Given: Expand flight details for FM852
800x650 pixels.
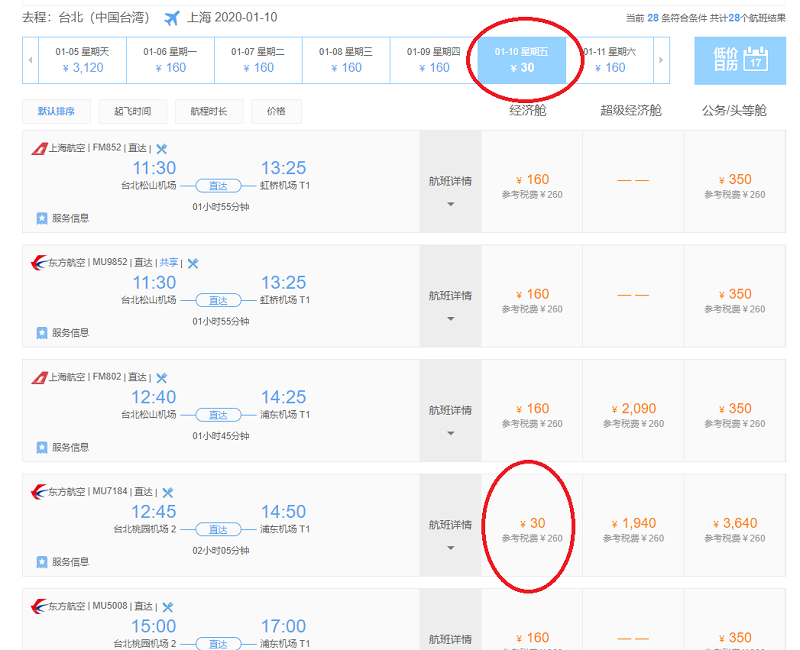Looking at the screenshot, I should click(450, 182).
